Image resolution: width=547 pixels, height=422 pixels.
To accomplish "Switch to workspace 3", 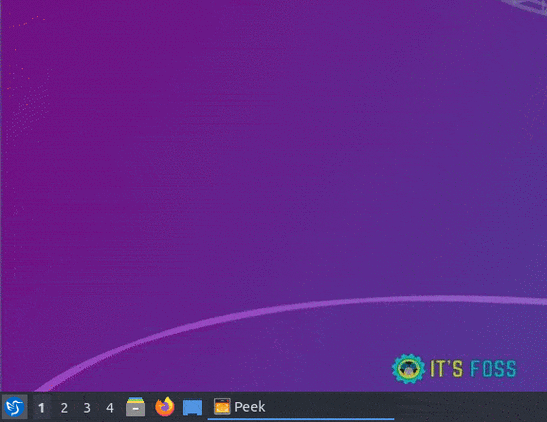I will click(87, 407).
